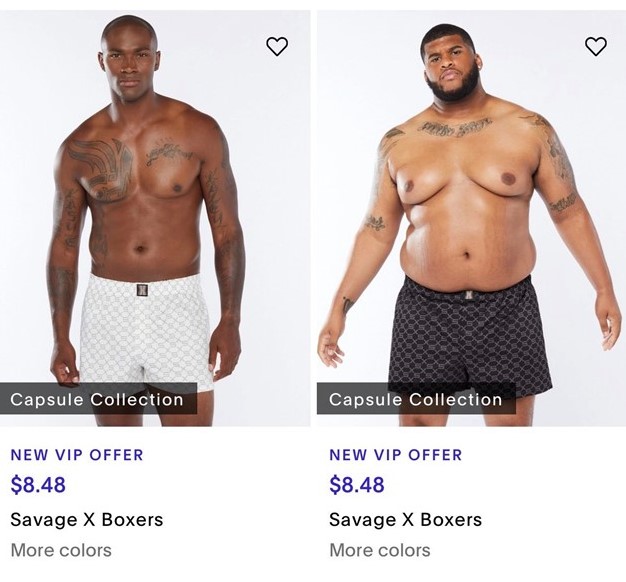This screenshot has width=626, height=582.
Task: Click the waistband logo on black boxers
Action: pyautogui.click(x=469, y=296)
